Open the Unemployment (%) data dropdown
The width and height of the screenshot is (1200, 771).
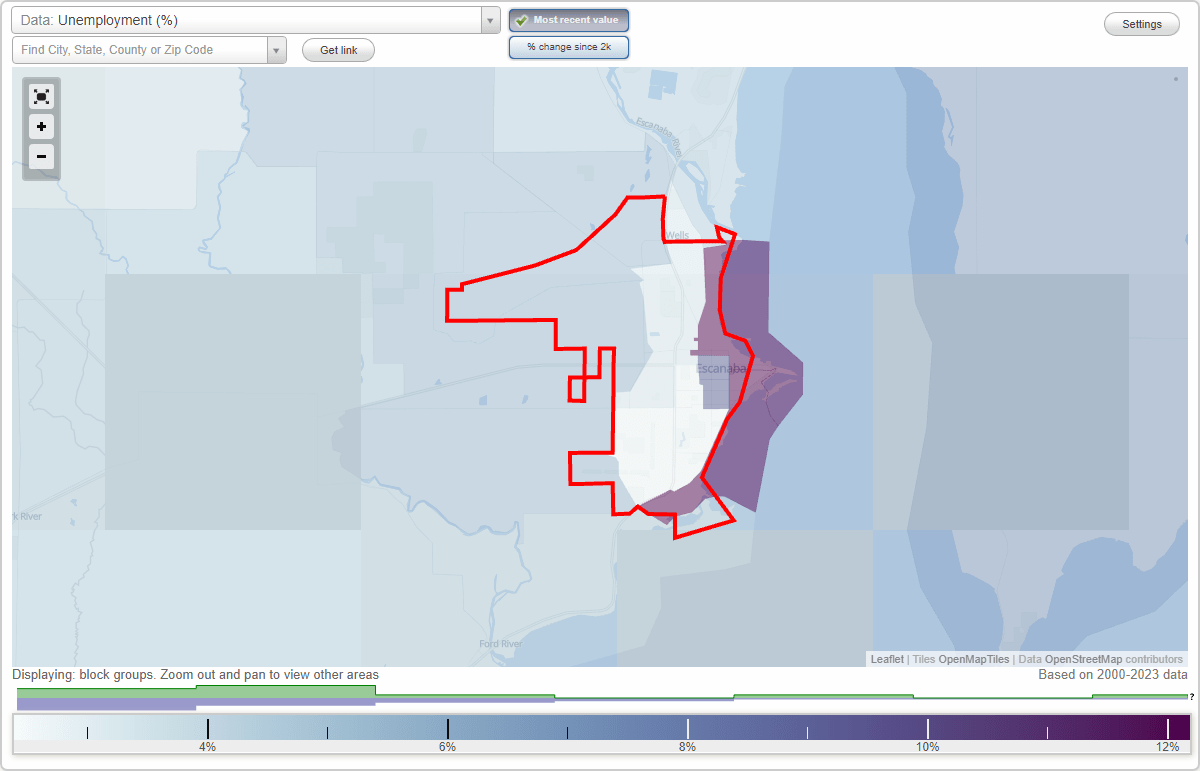(250, 19)
